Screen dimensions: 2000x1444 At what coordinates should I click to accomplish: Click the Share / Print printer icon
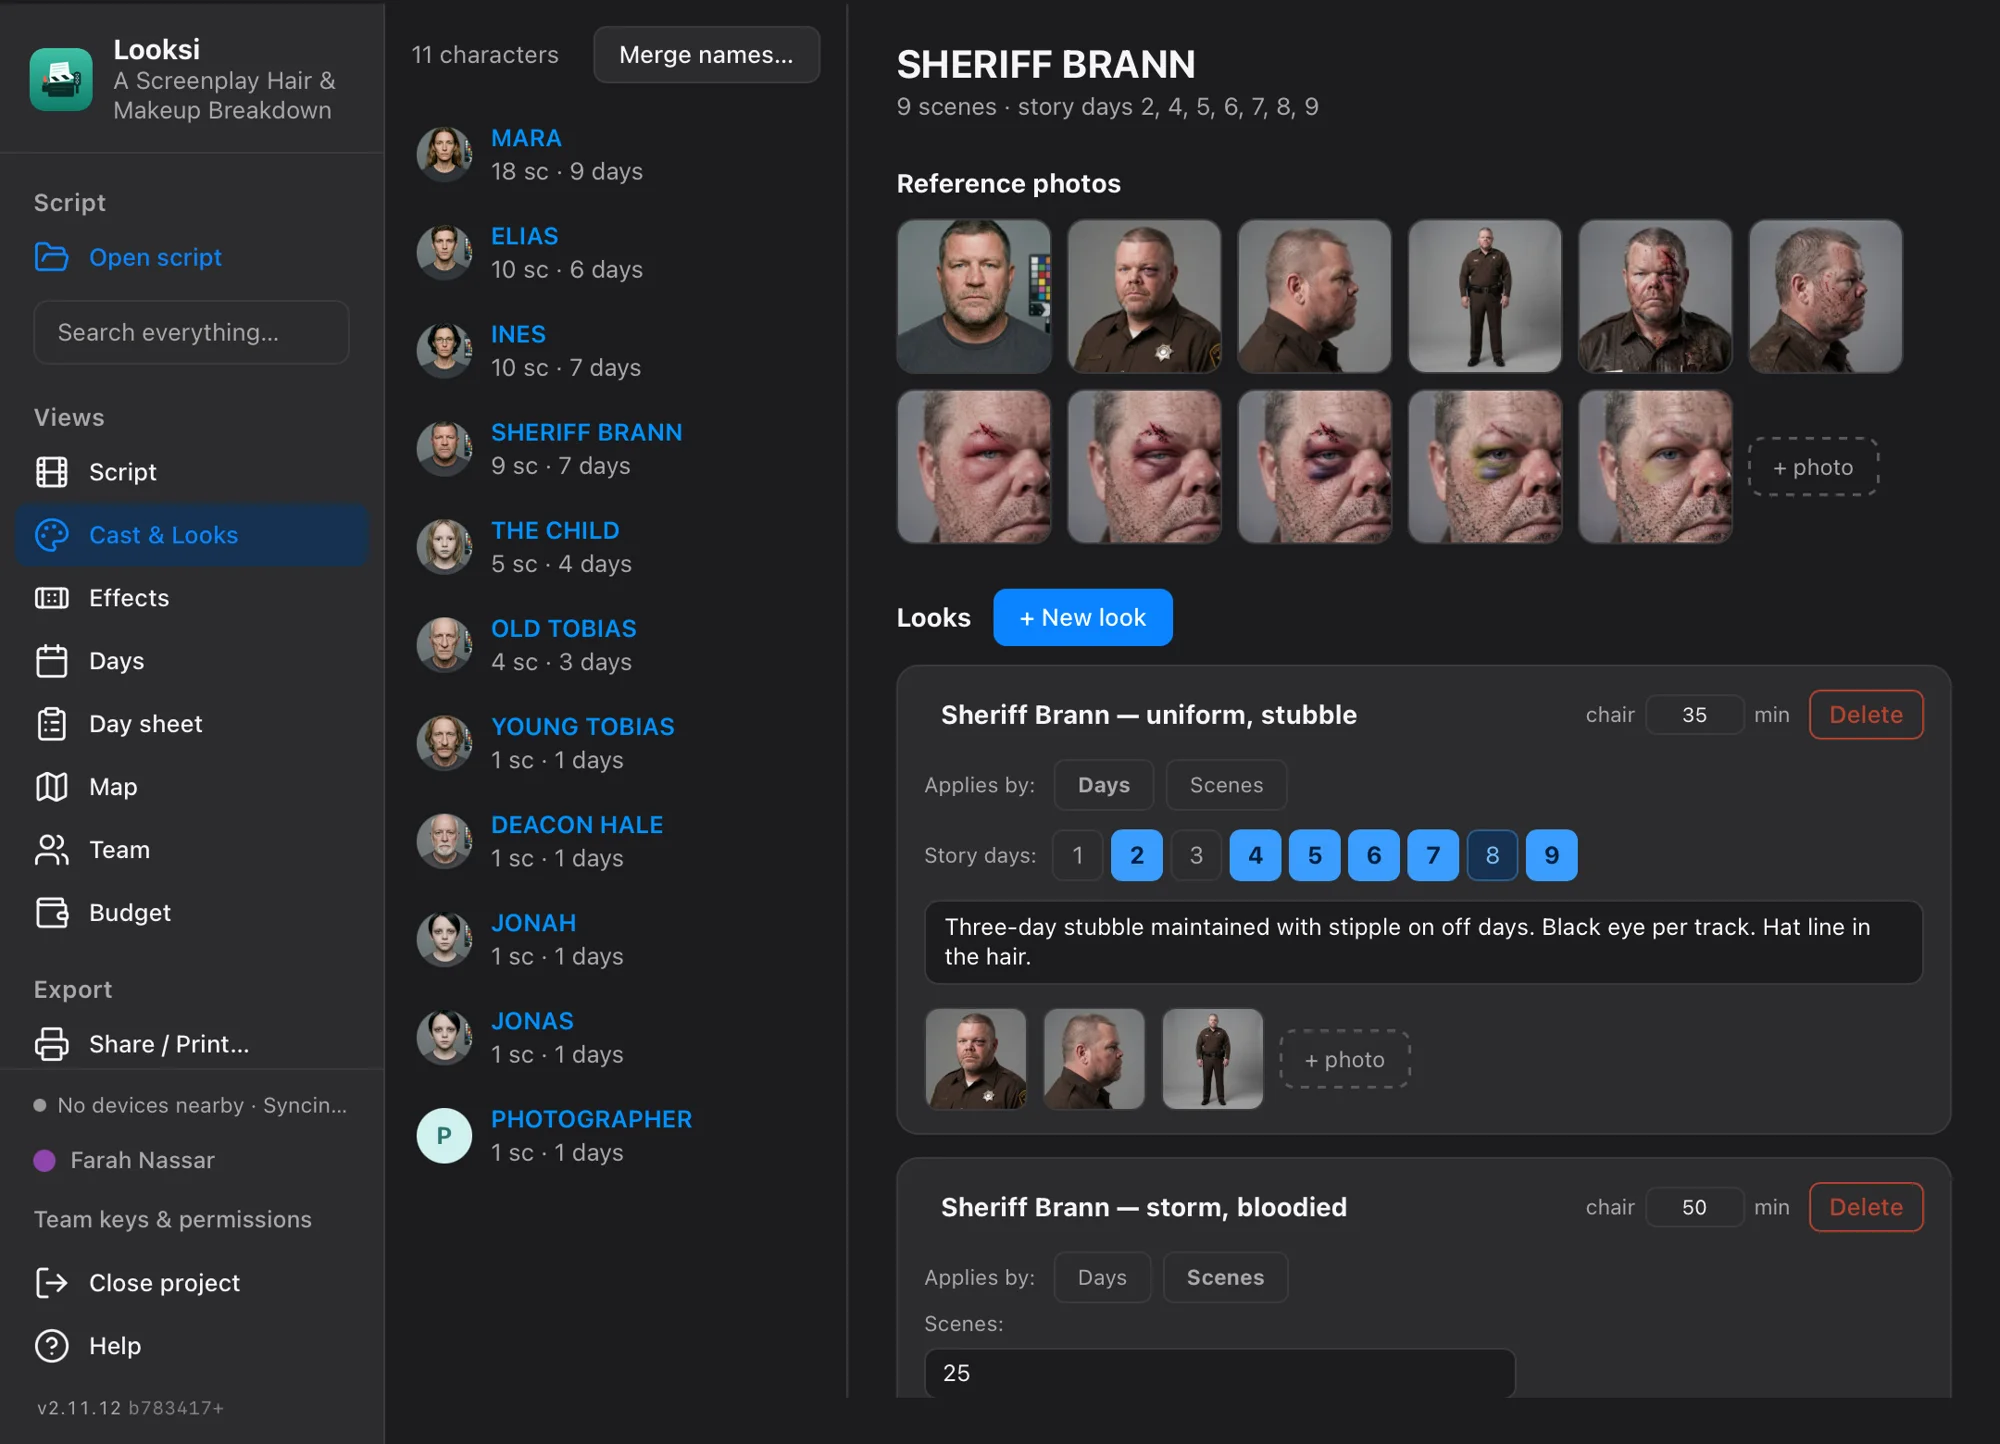point(52,1044)
